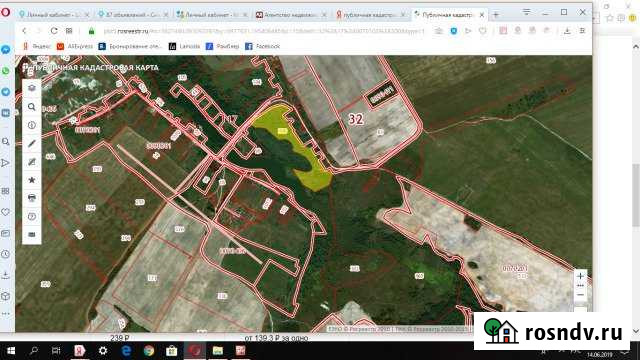Open Task View on taskbar

click(56, 351)
